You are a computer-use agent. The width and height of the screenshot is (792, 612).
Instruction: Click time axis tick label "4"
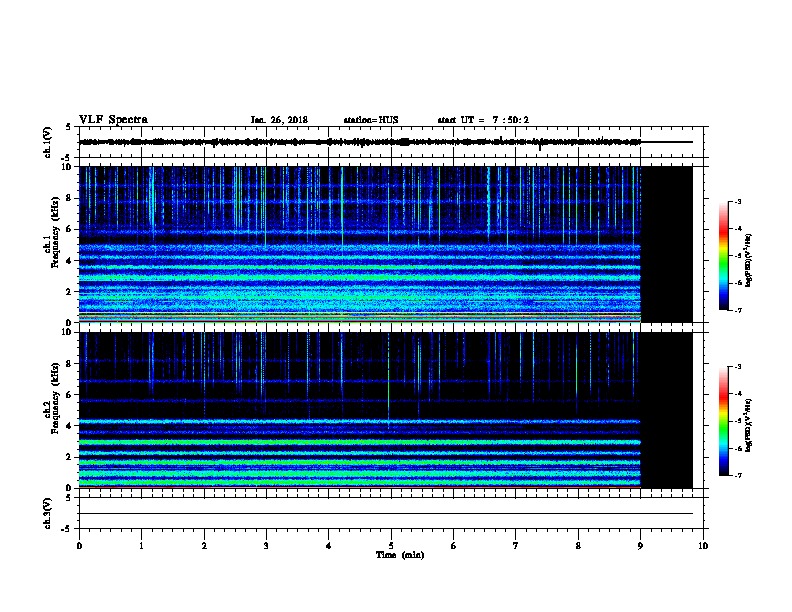tap(329, 546)
